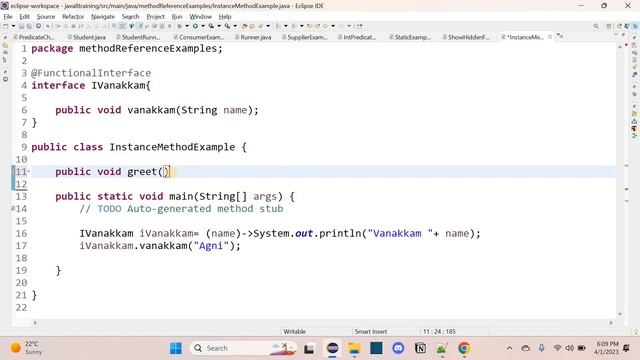Screen dimensions: 640x360
Task: Switch to the Student.java editor tab
Action: (87, 37)
